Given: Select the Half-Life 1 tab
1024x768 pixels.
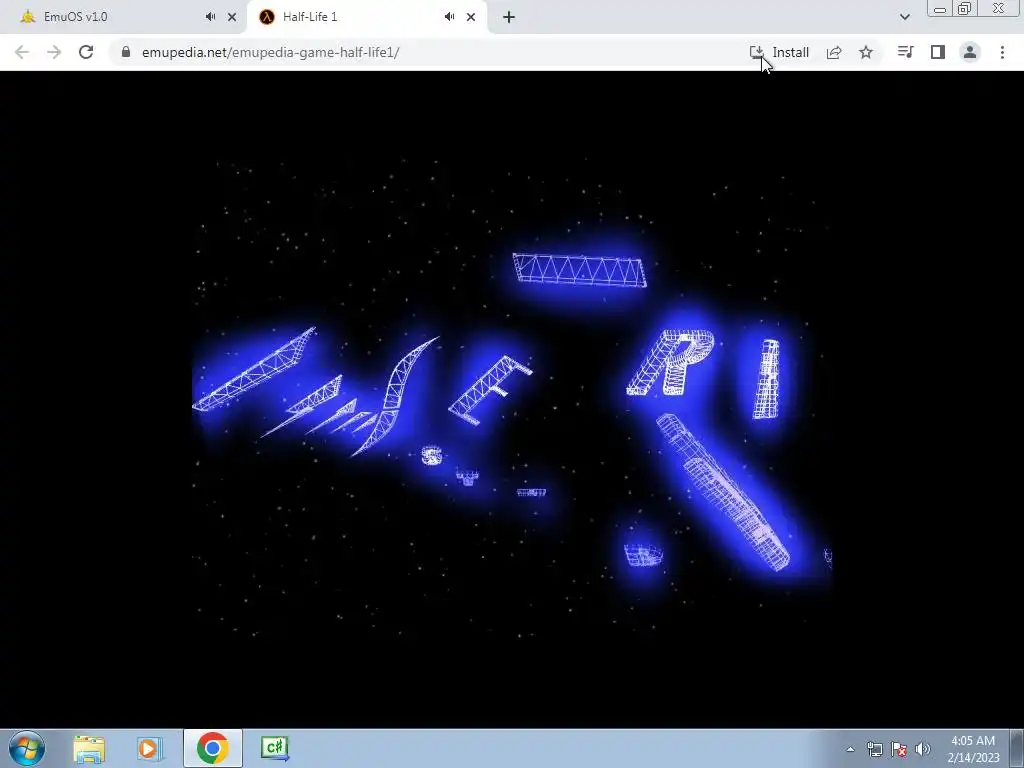Looking at the screenshot, I should [366, 17].
